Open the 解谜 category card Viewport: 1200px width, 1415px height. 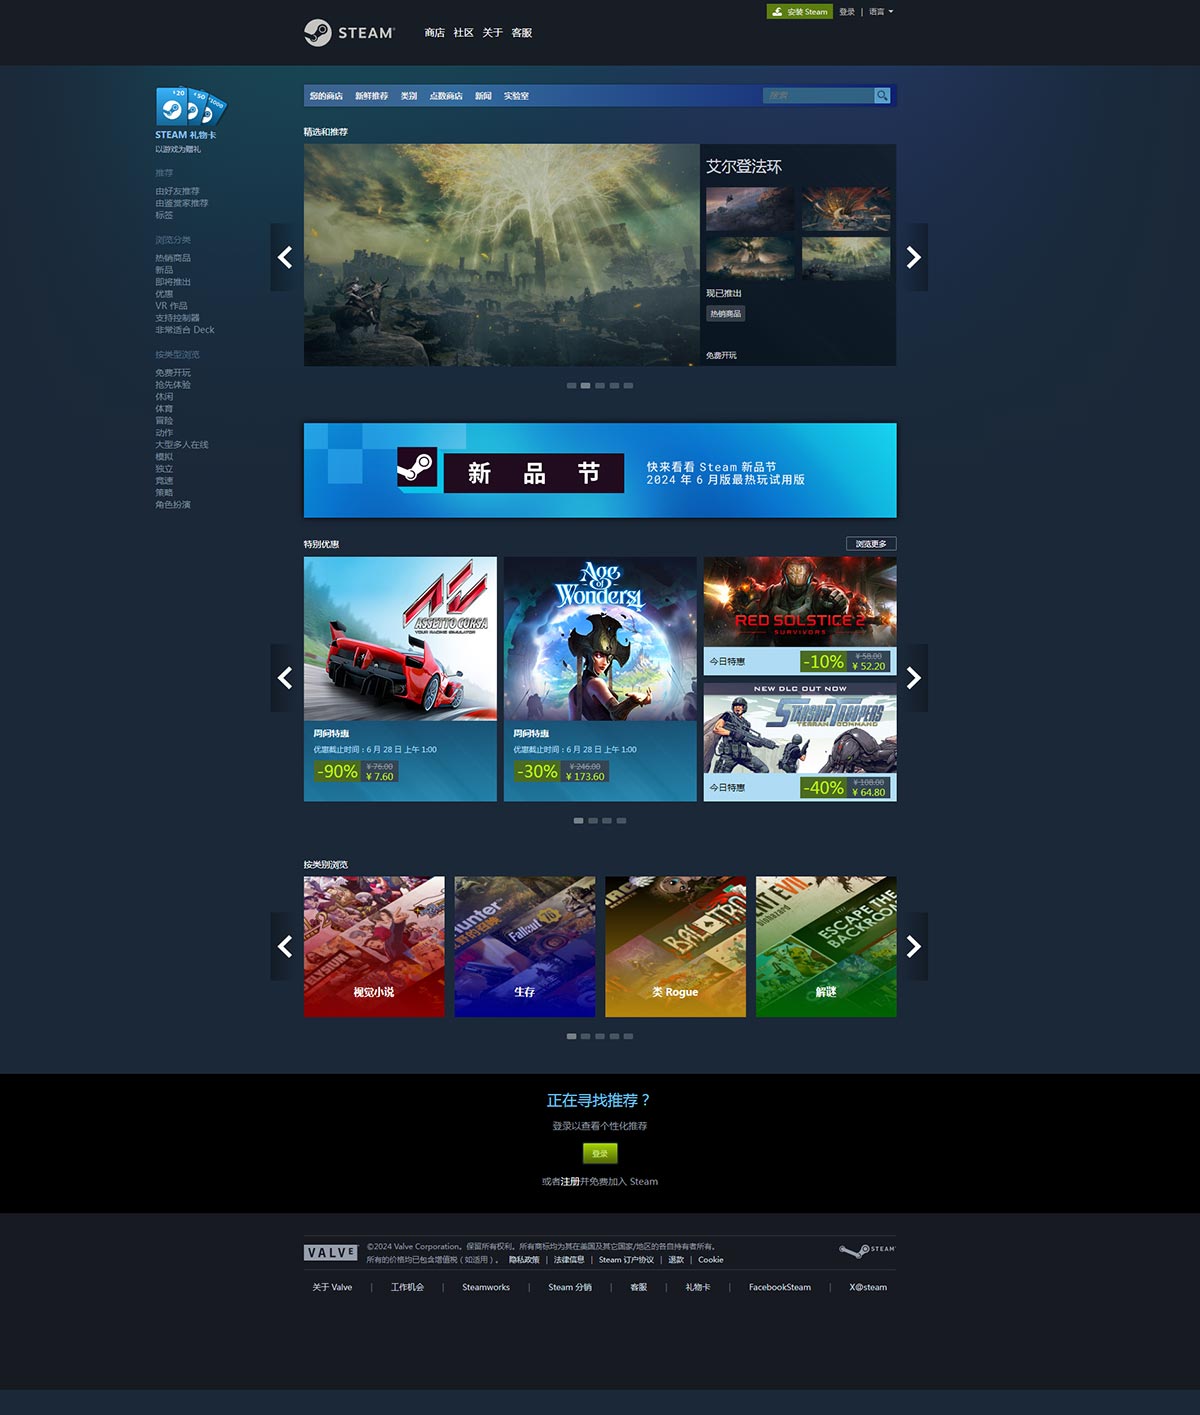tap(826, 947)
